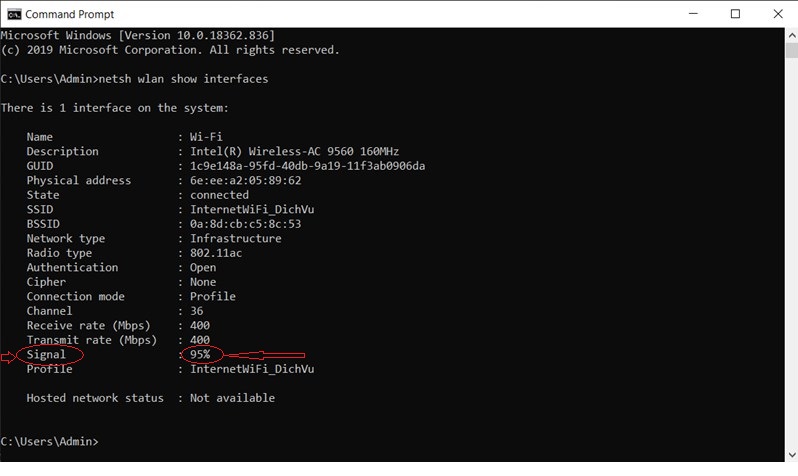The image size is (798, 476).
Task: Click the empty prompt line C:\Users\Admin>
Action: pos(49,441)
